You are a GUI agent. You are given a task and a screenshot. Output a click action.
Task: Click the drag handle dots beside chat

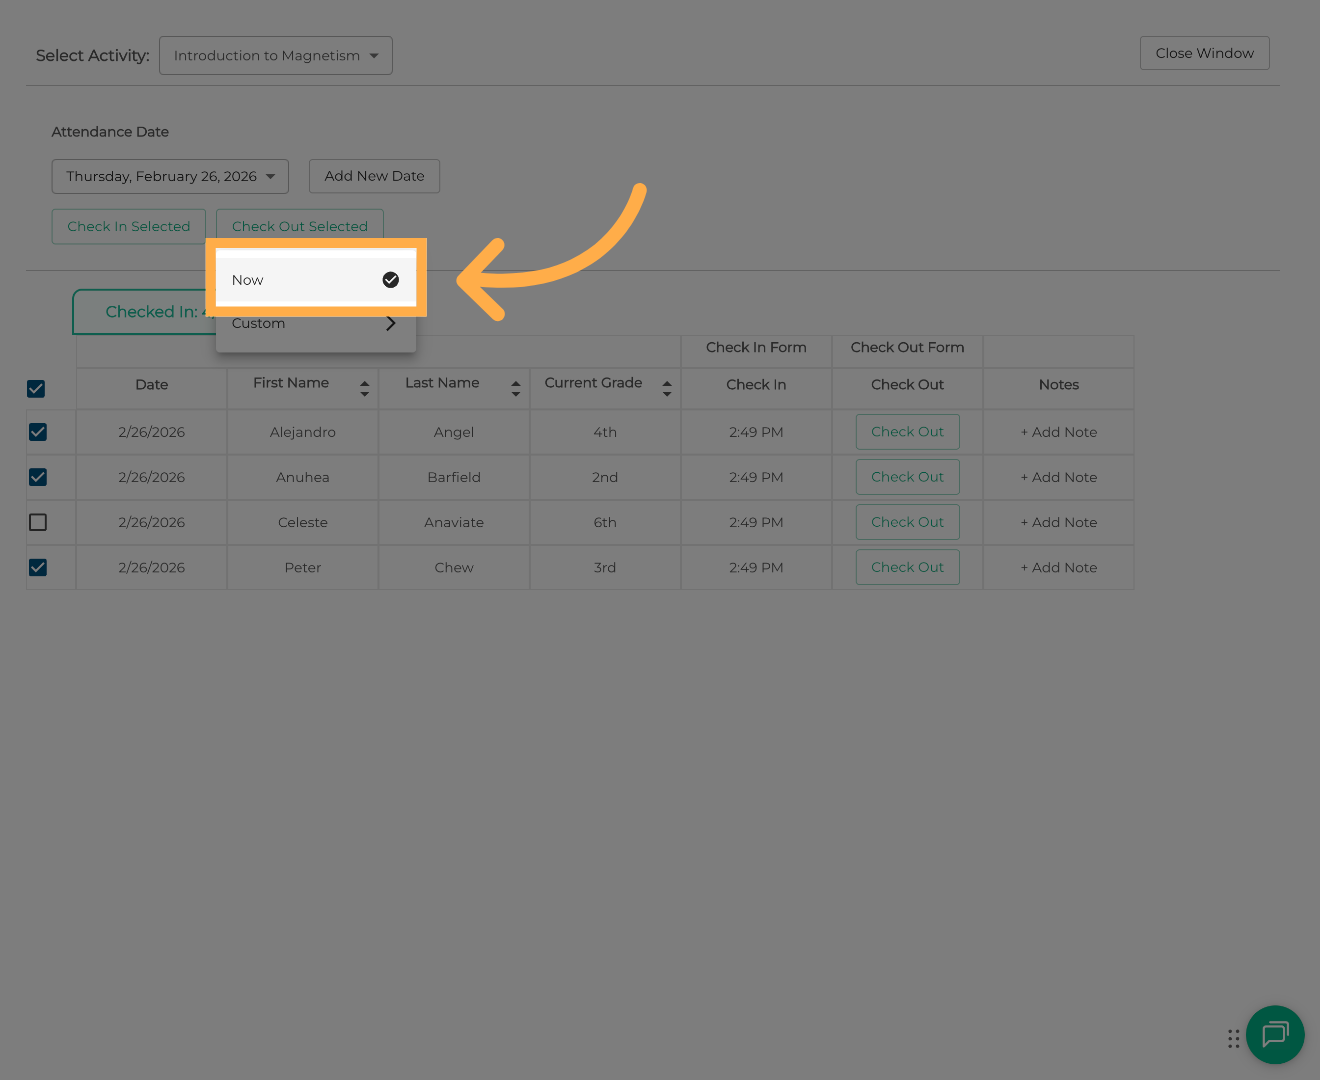[1233, 1039]
